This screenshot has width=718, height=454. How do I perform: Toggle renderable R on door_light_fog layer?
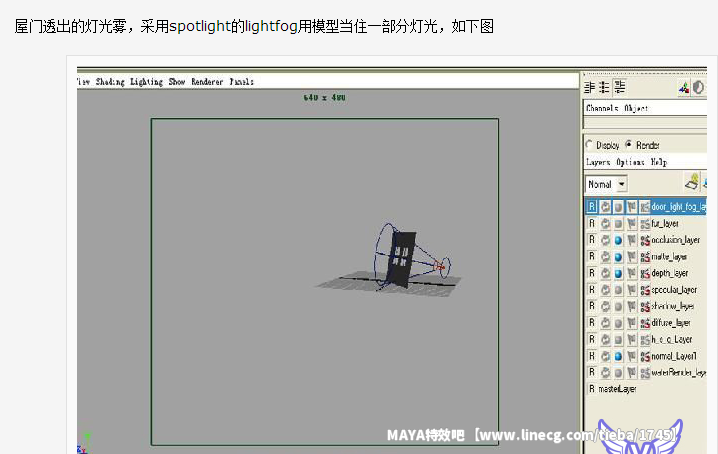(592, 207)
